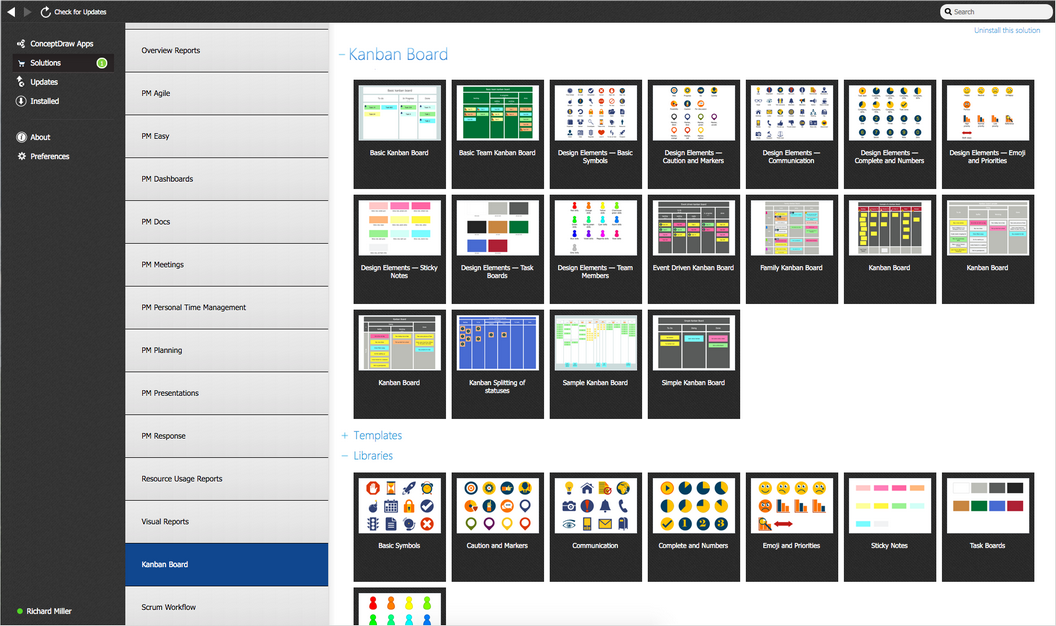Click the forward navigation arrow
Screen dimensions: 1056x626
click(x=28, y=11)
